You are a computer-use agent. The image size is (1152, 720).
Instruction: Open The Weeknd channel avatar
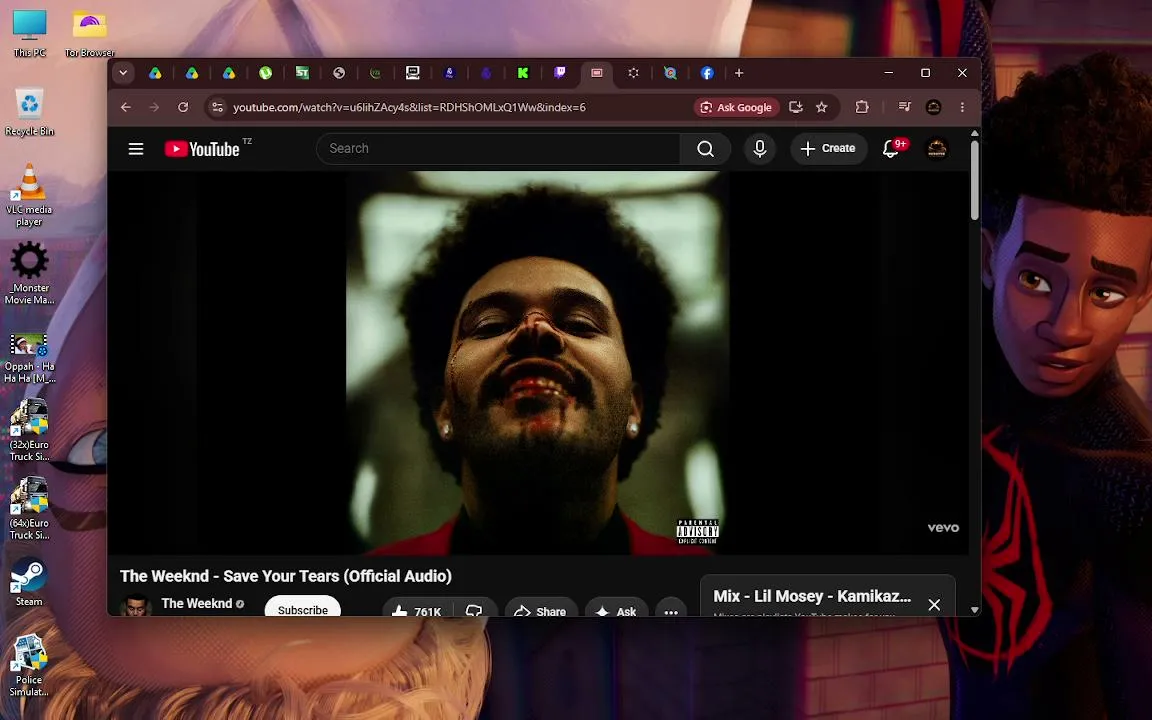tap(135, 606)
